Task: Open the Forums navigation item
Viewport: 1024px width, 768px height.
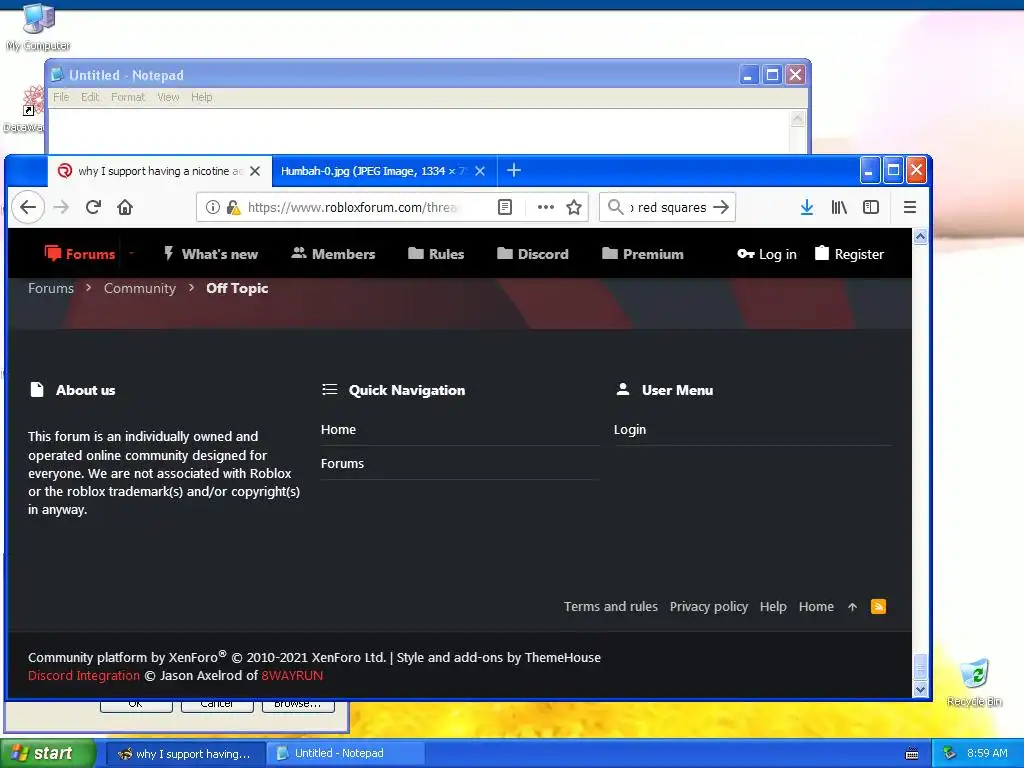Action: pos(80,253)
